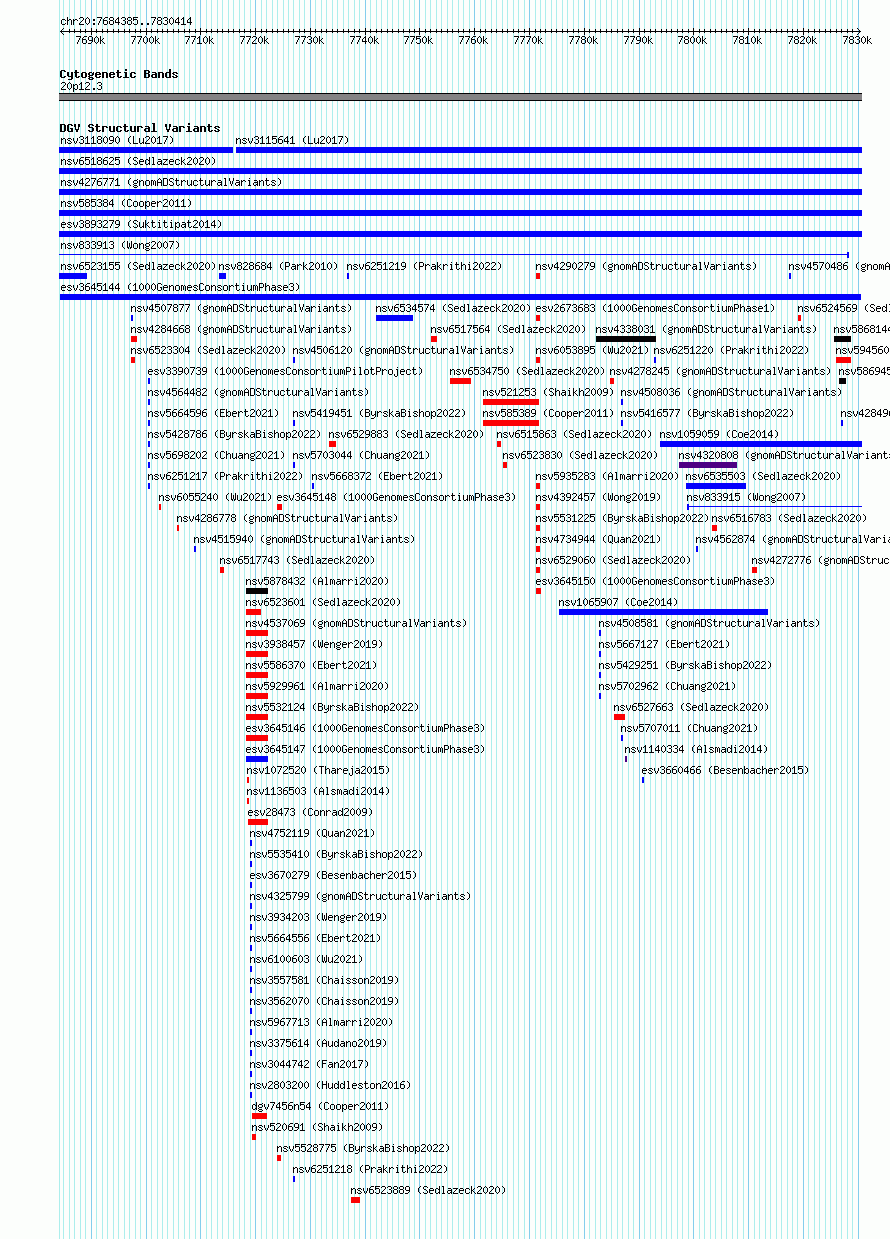Open nsv6251219 (Prakrithi2022) label
Viewport: 890px width, 1239px height.
point(424,266)
